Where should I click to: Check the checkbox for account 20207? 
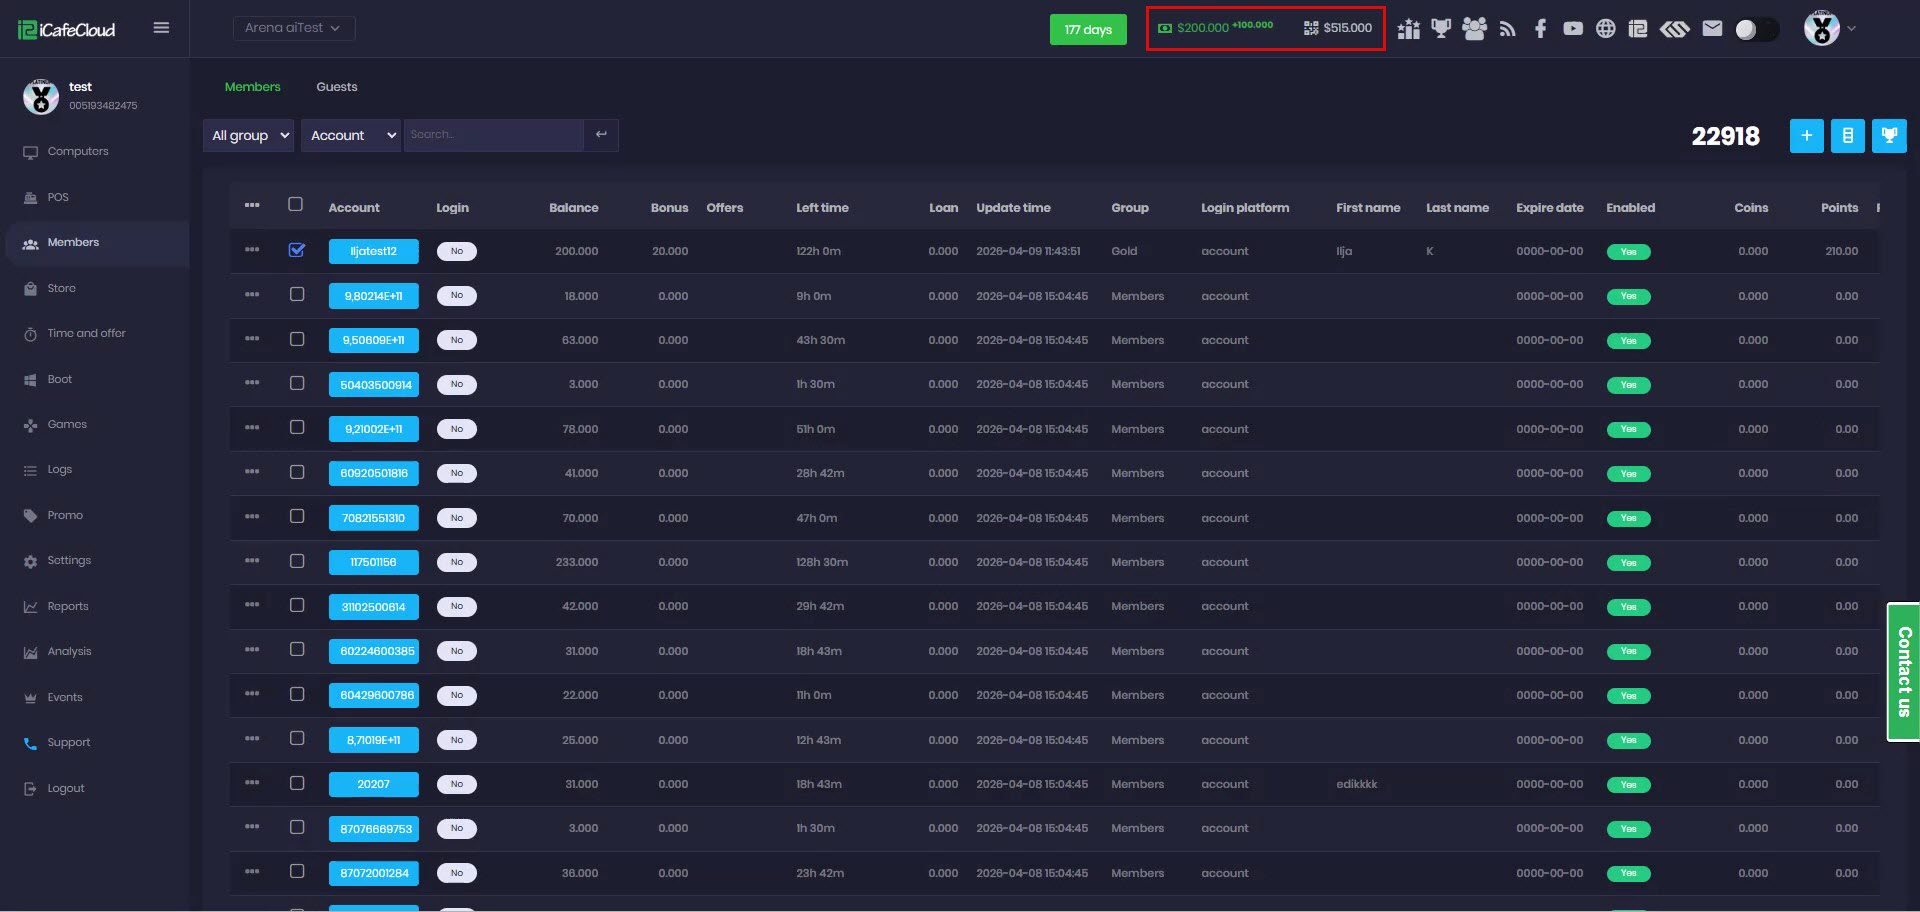tap(297, 783)
